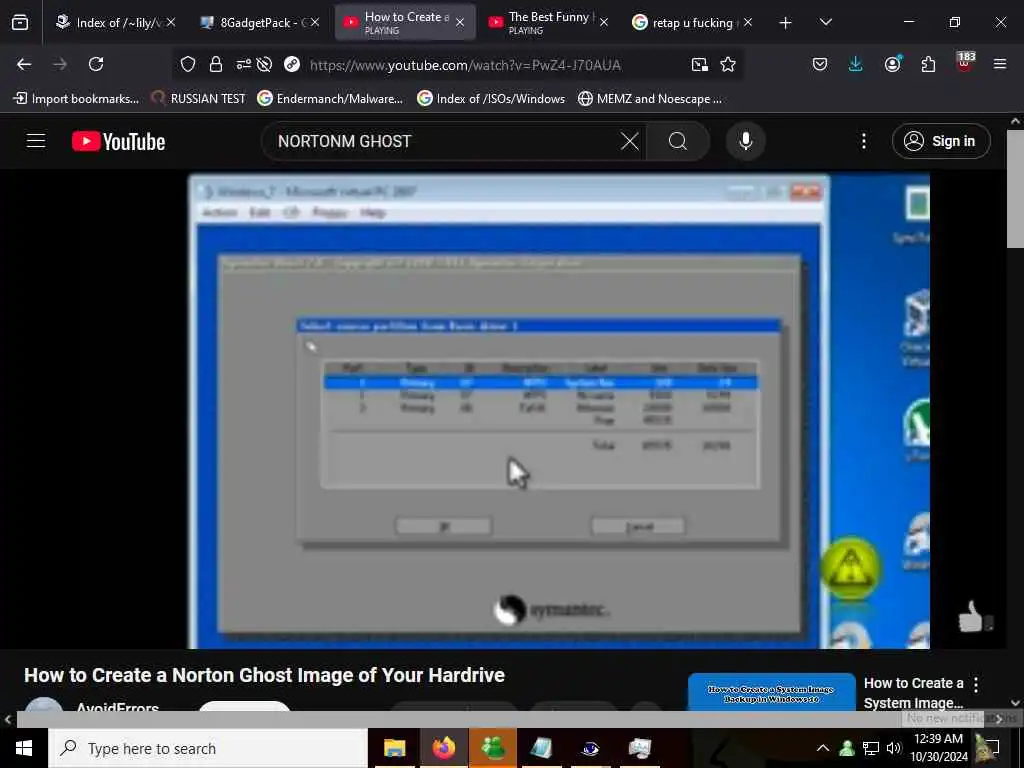Image resolution: width=1024 pixels, height=768 pixels.
Task: Open the site permissions icon in address bar
Action: point(244,64)
